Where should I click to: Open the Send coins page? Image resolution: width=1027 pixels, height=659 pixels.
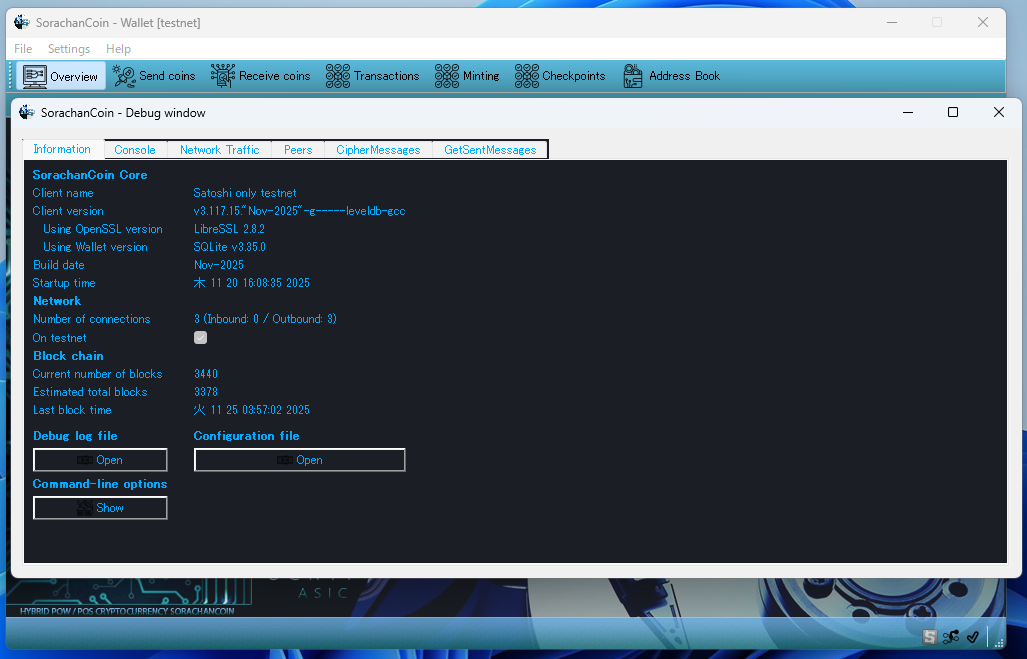pyautogui.click(x=154, y=76)
